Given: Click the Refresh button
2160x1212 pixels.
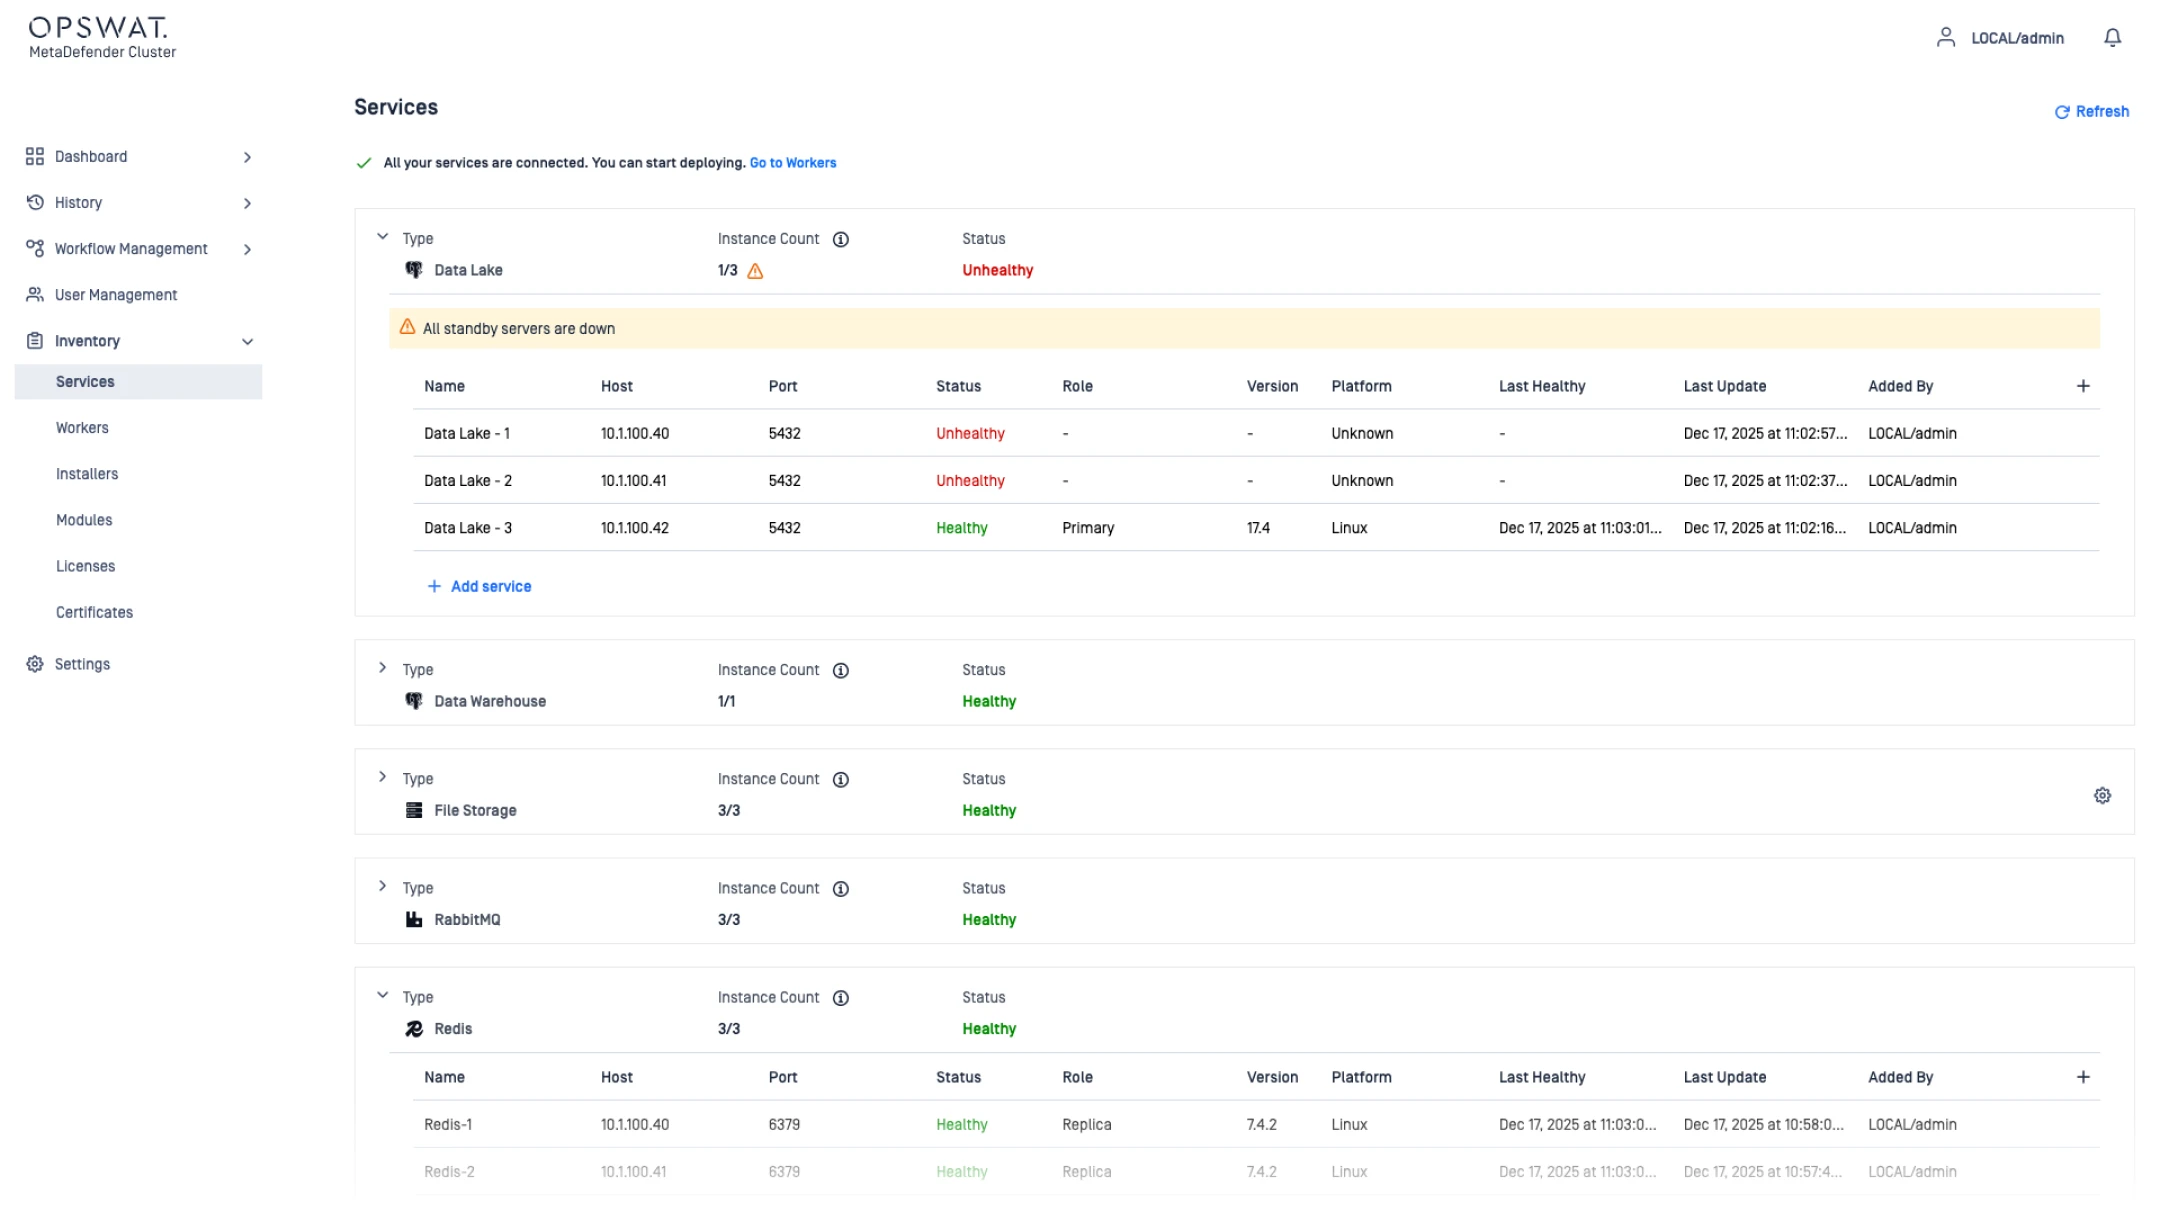Looking at the screenshot, I should pyautogui.click(x=2091, y=112).
